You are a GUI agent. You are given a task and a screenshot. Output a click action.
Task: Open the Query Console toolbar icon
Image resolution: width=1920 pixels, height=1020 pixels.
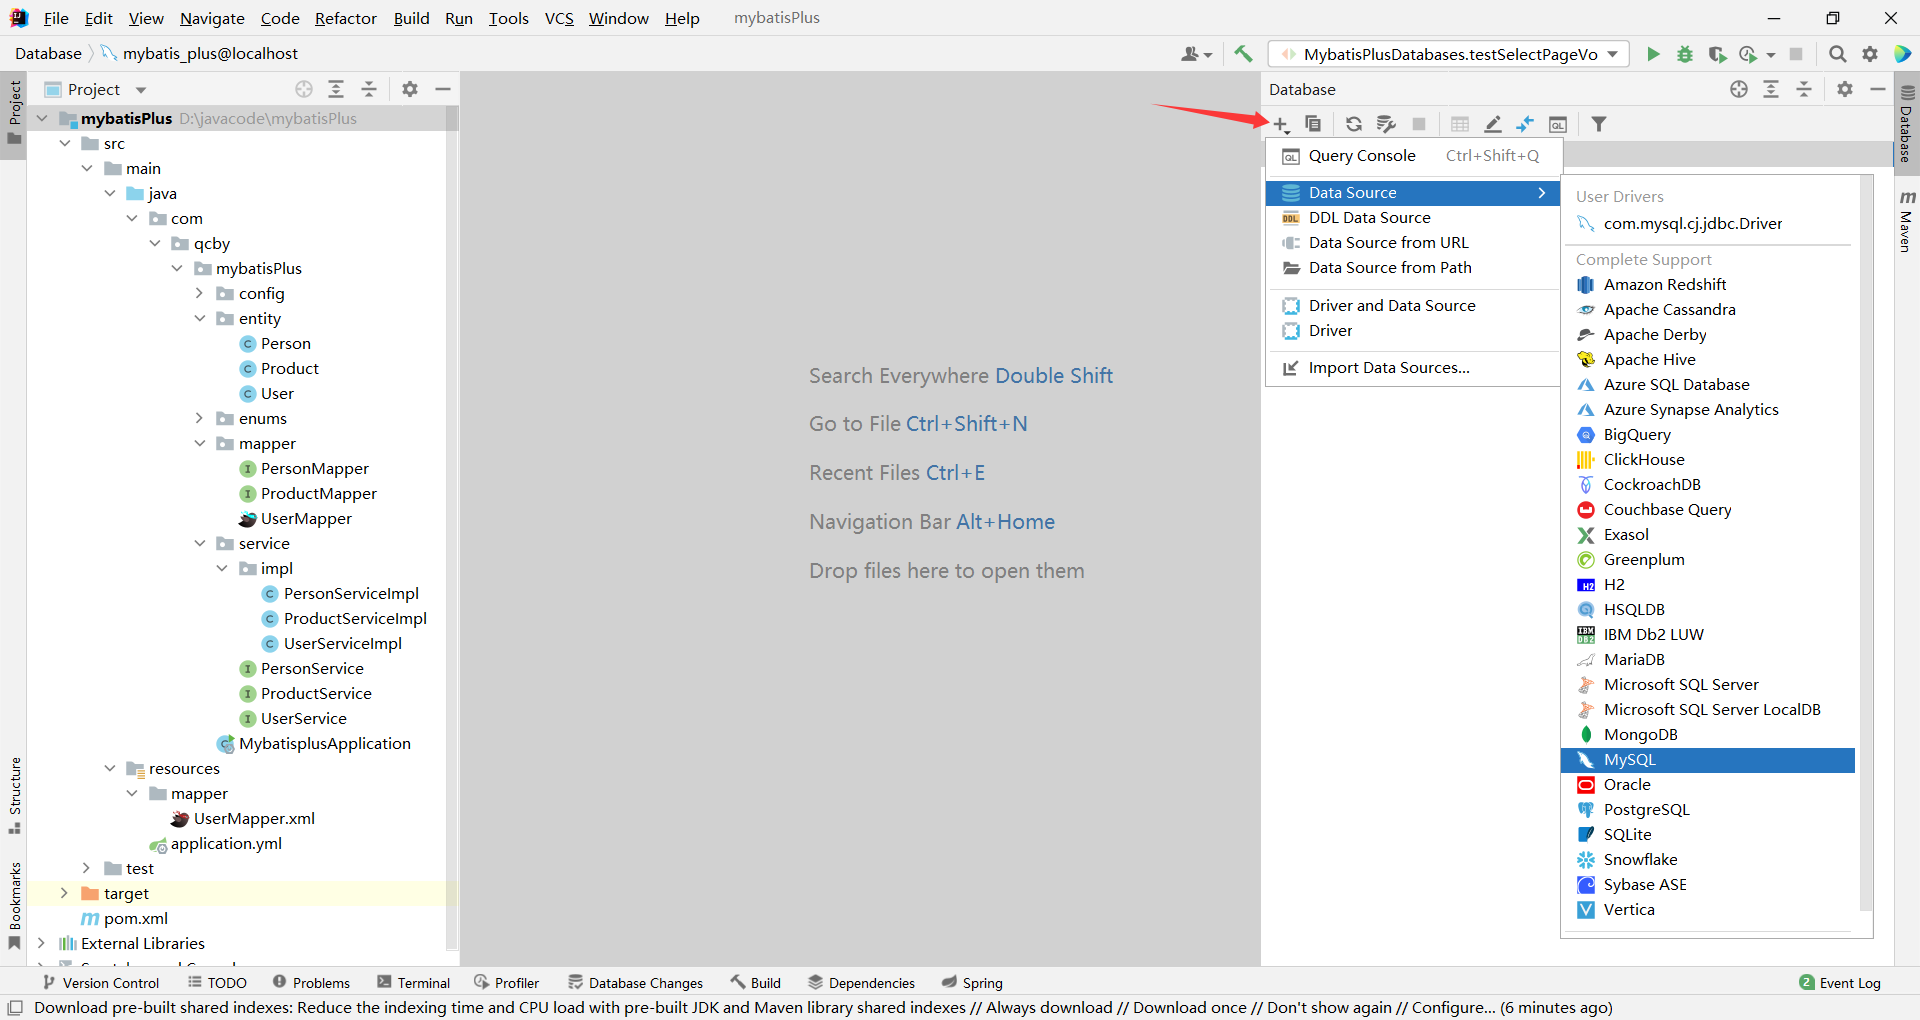[x=1558, y=124]
